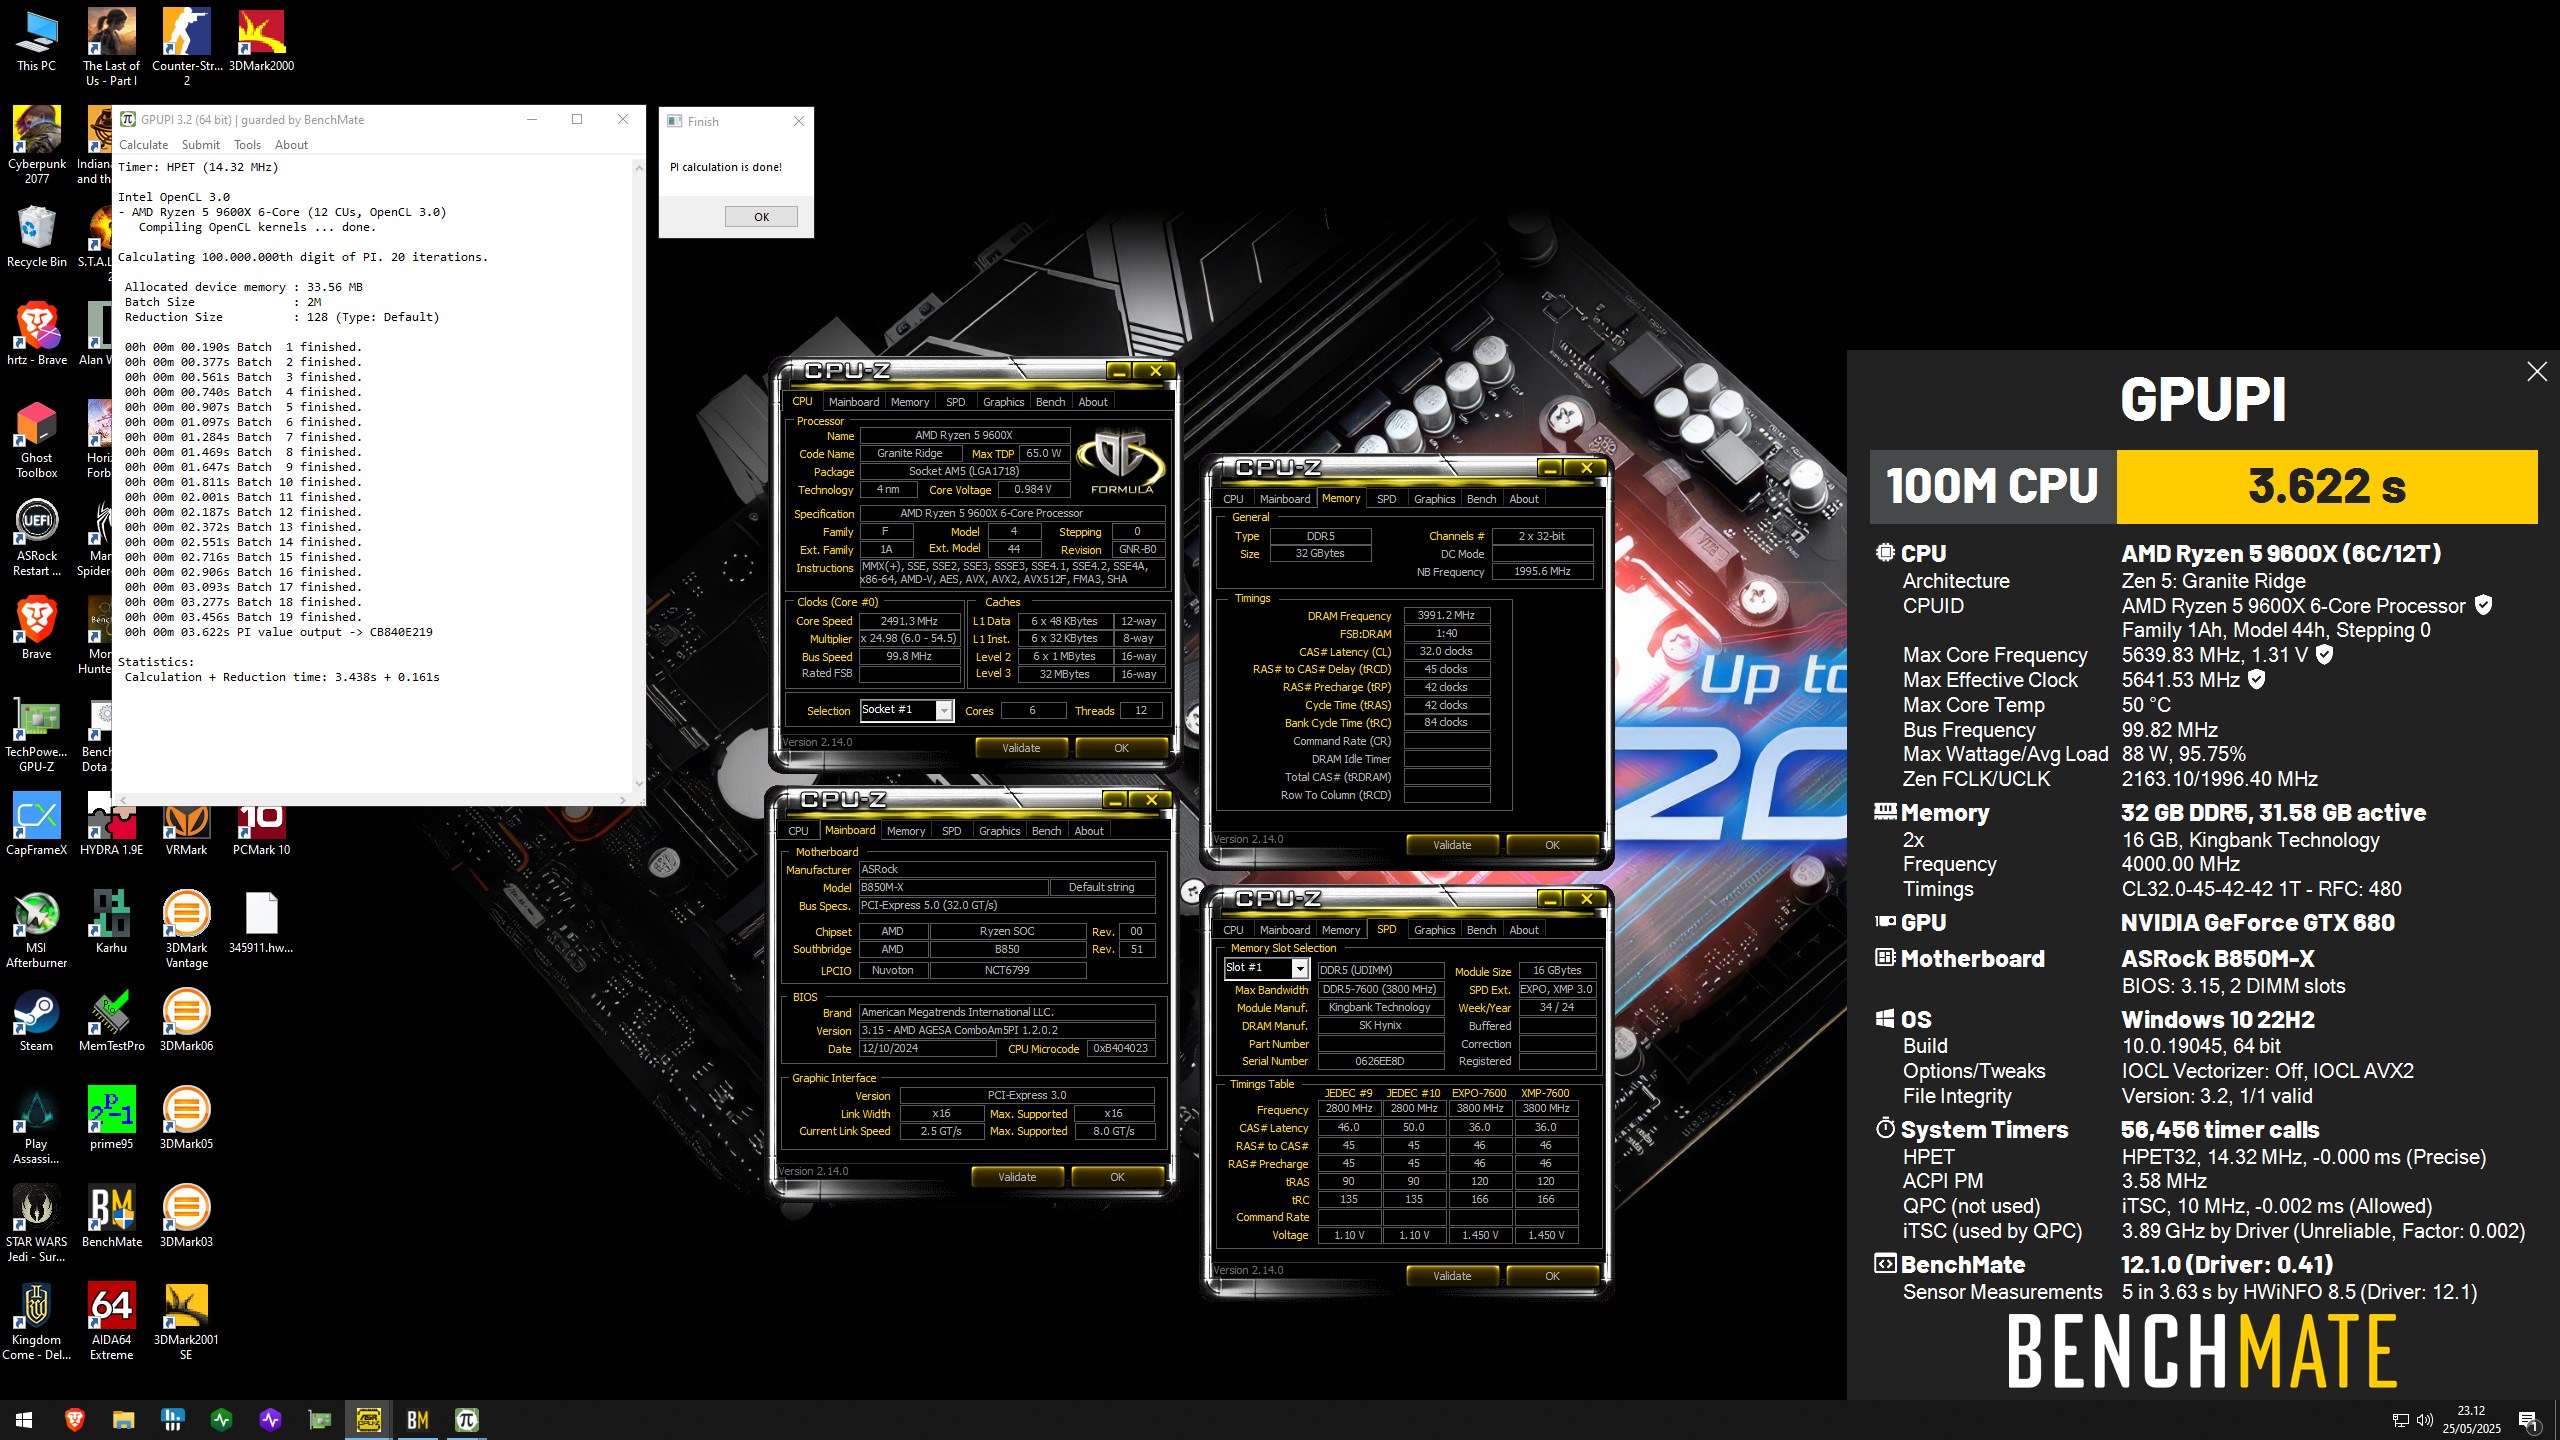Select the SPD tab in CPU-Z Mainboard window
The width and height of the screenshot is (2560, 1440).
point(951,831)
